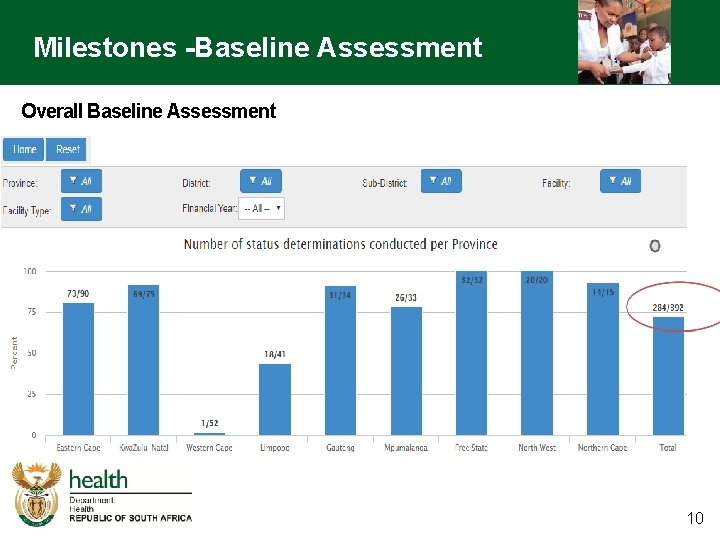
Task: Select the Eastern Cape bar
Action: pos(78,369)
